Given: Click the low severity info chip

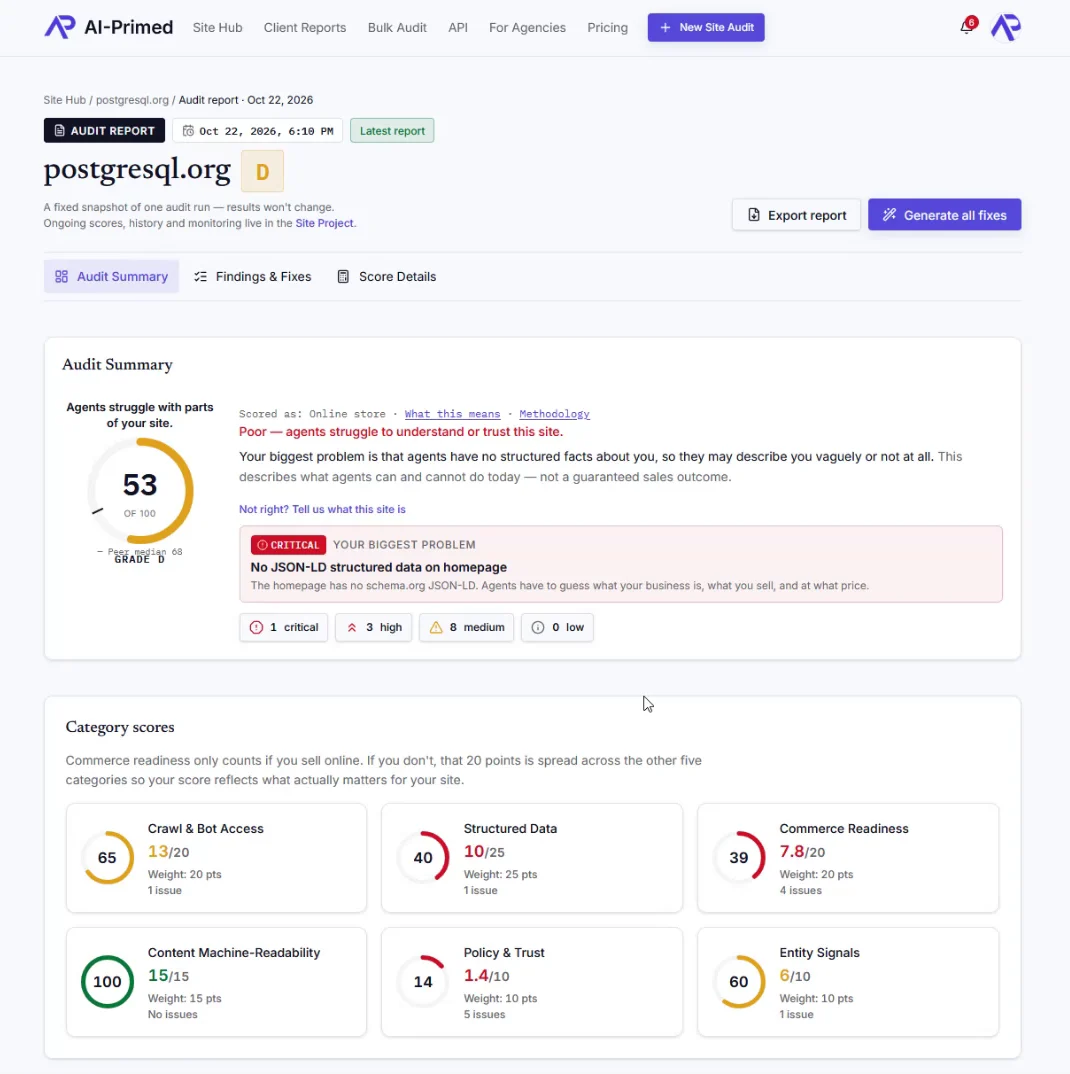Looking at the screenshot, I should [558, 627].
